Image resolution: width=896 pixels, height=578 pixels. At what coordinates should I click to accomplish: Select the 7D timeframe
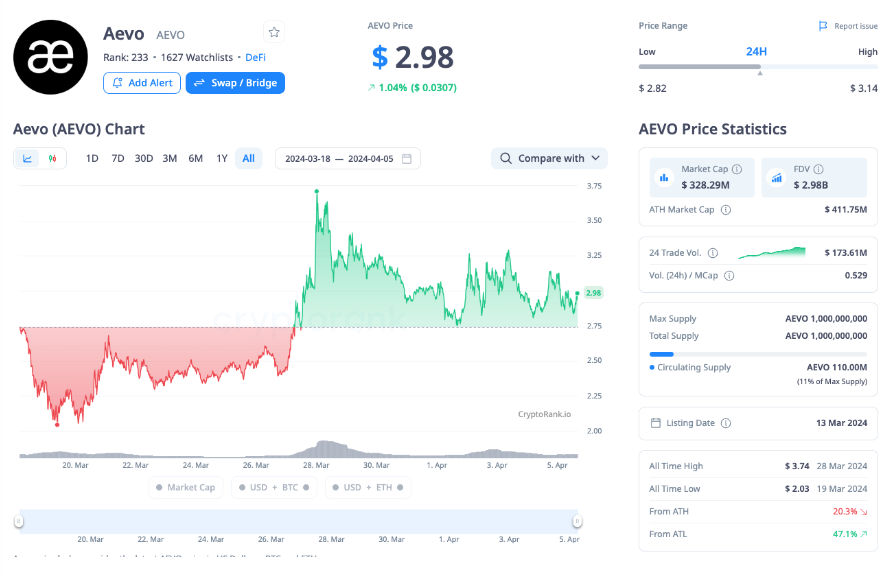pyautogui.click(x=118, y=158)
